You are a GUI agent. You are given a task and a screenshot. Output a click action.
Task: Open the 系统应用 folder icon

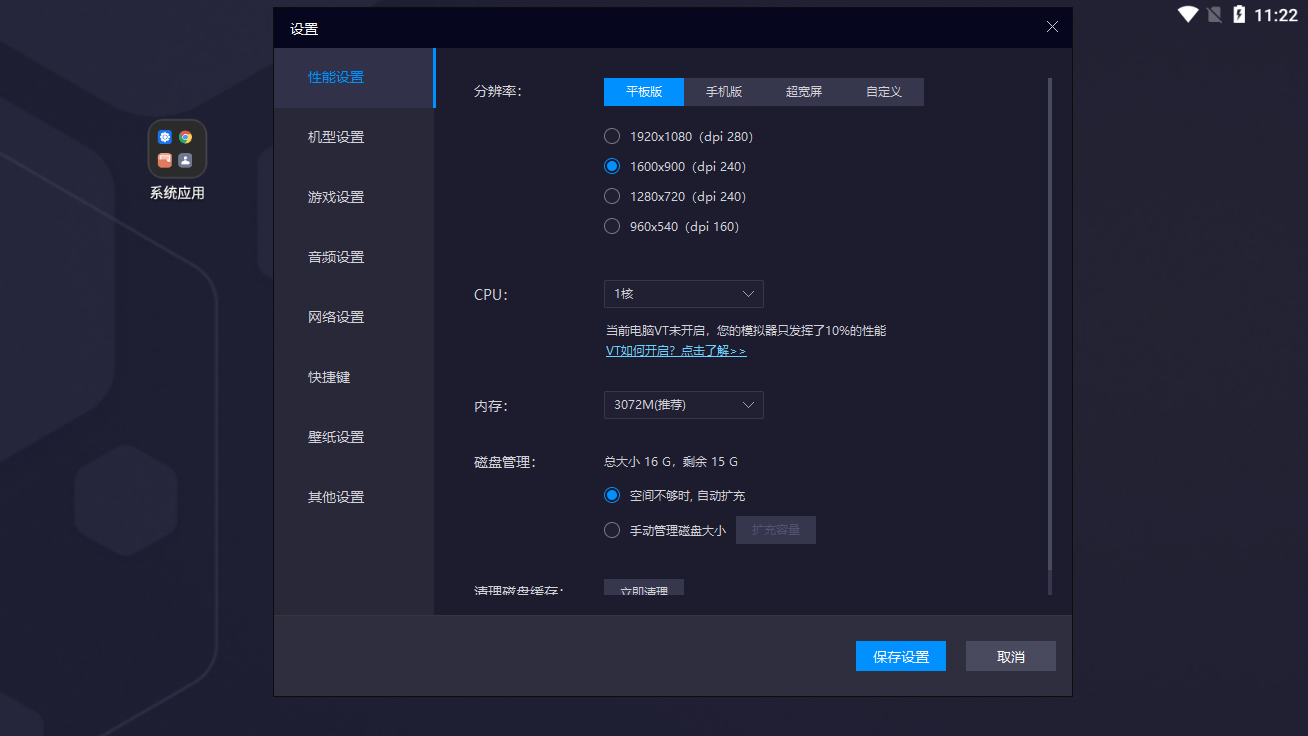177,149
